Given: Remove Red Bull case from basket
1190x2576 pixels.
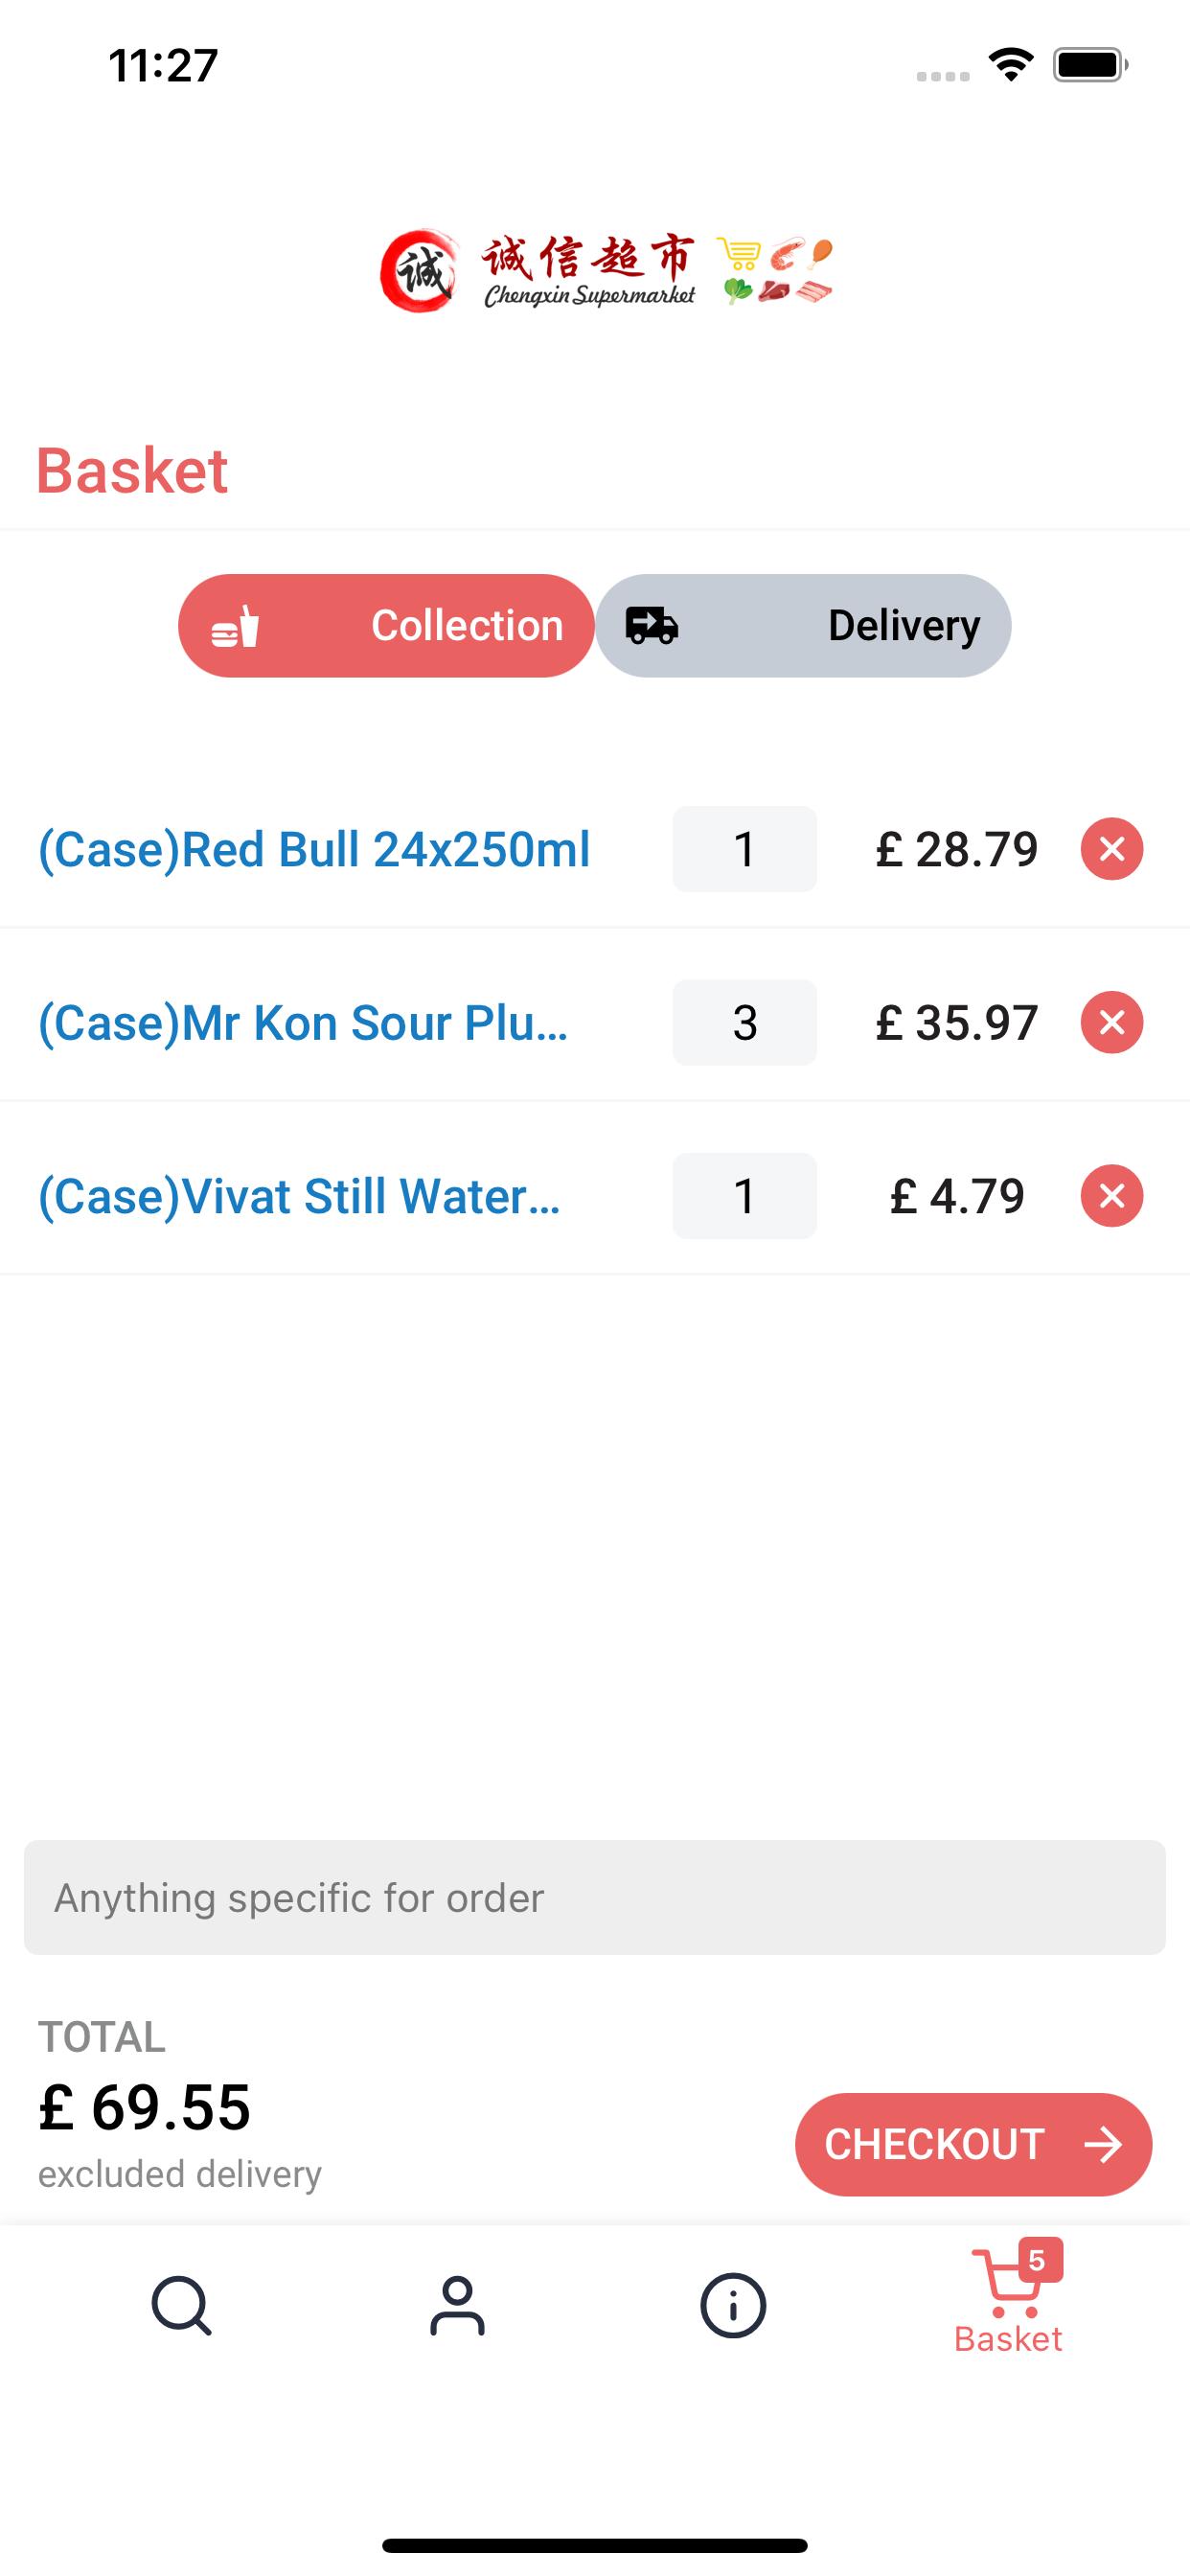Looking at the screenshot, I should click(1111, 849).
